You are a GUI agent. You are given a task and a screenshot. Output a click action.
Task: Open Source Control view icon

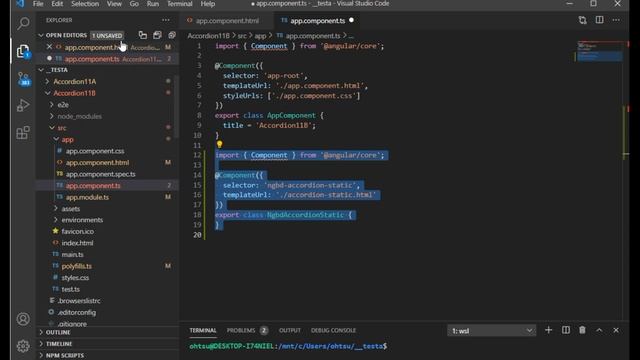click(x=23, y=79)
